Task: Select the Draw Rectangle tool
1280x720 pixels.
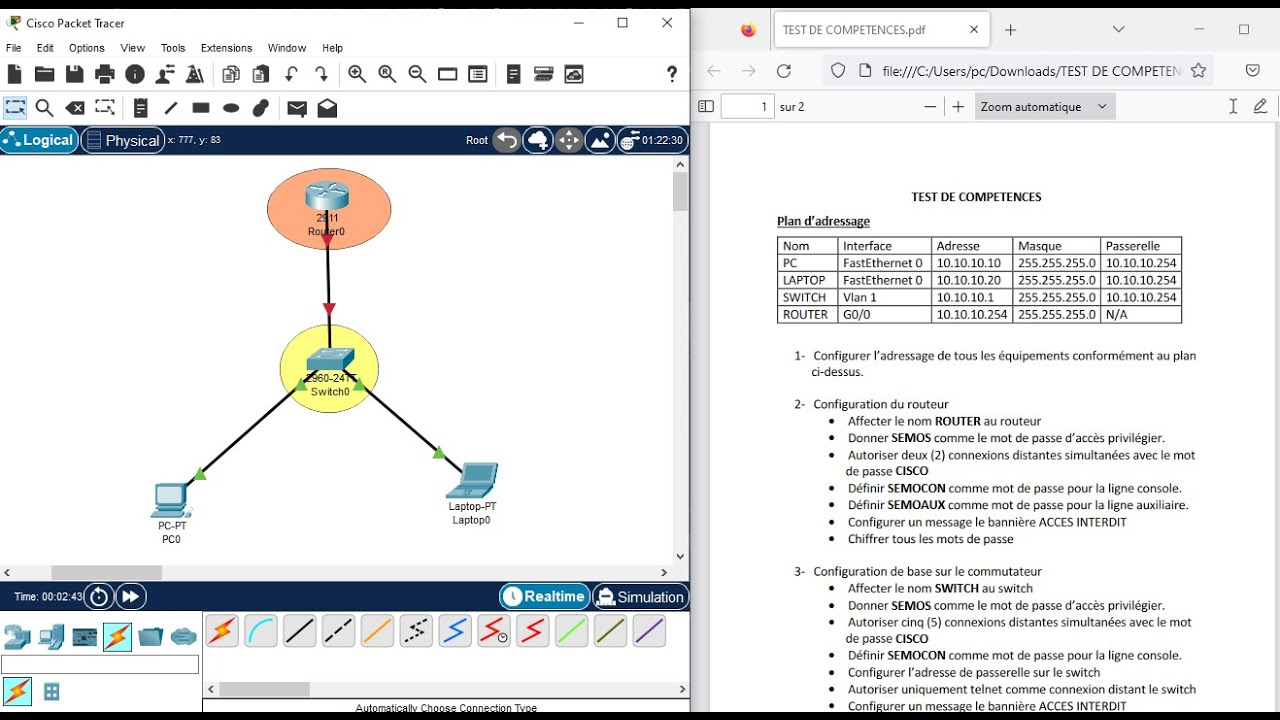Action: [201, 108]
